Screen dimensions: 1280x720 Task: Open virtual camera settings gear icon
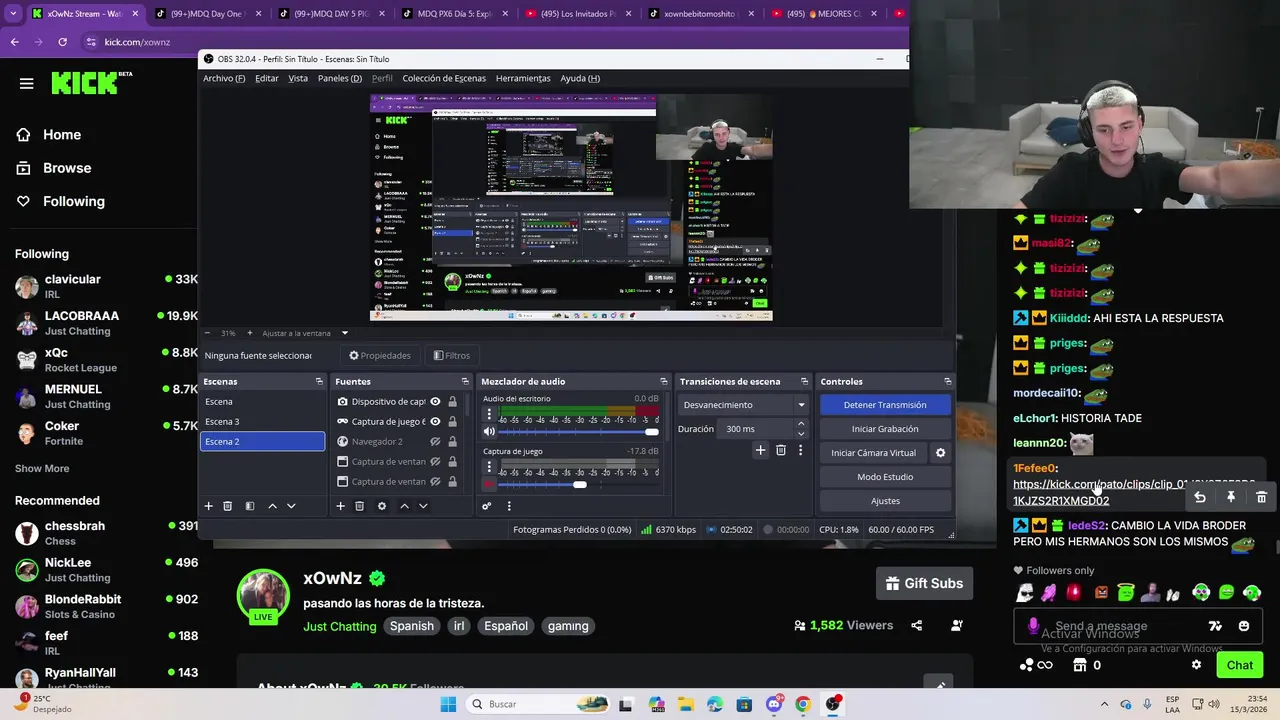tap(940, 453)
